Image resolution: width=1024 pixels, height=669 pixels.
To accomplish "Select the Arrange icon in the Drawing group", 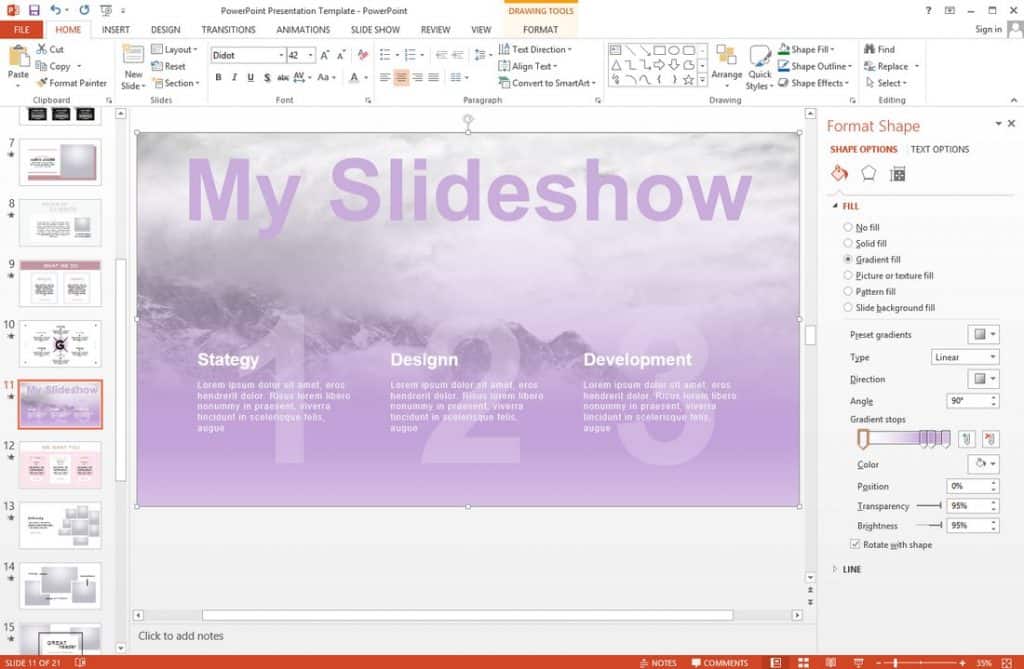I will [729, 66].
